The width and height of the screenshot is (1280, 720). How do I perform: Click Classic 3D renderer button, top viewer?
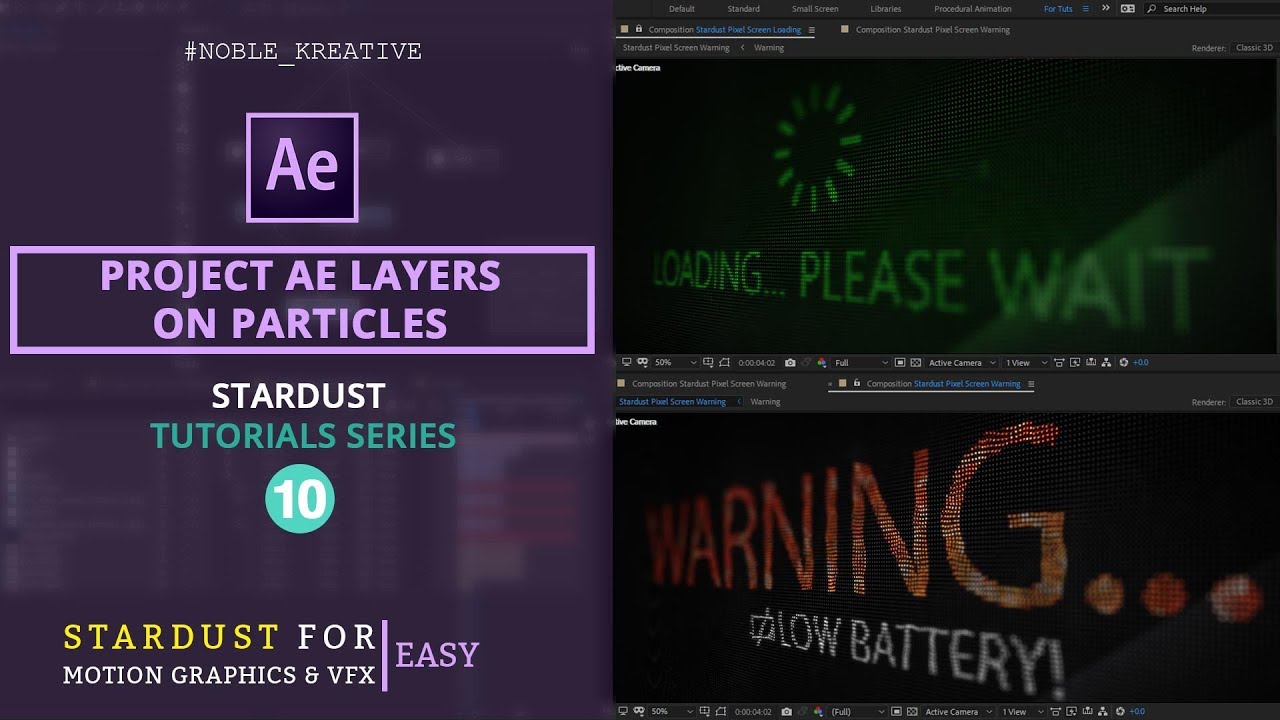pyautogui.click(x=1254, y=48)
